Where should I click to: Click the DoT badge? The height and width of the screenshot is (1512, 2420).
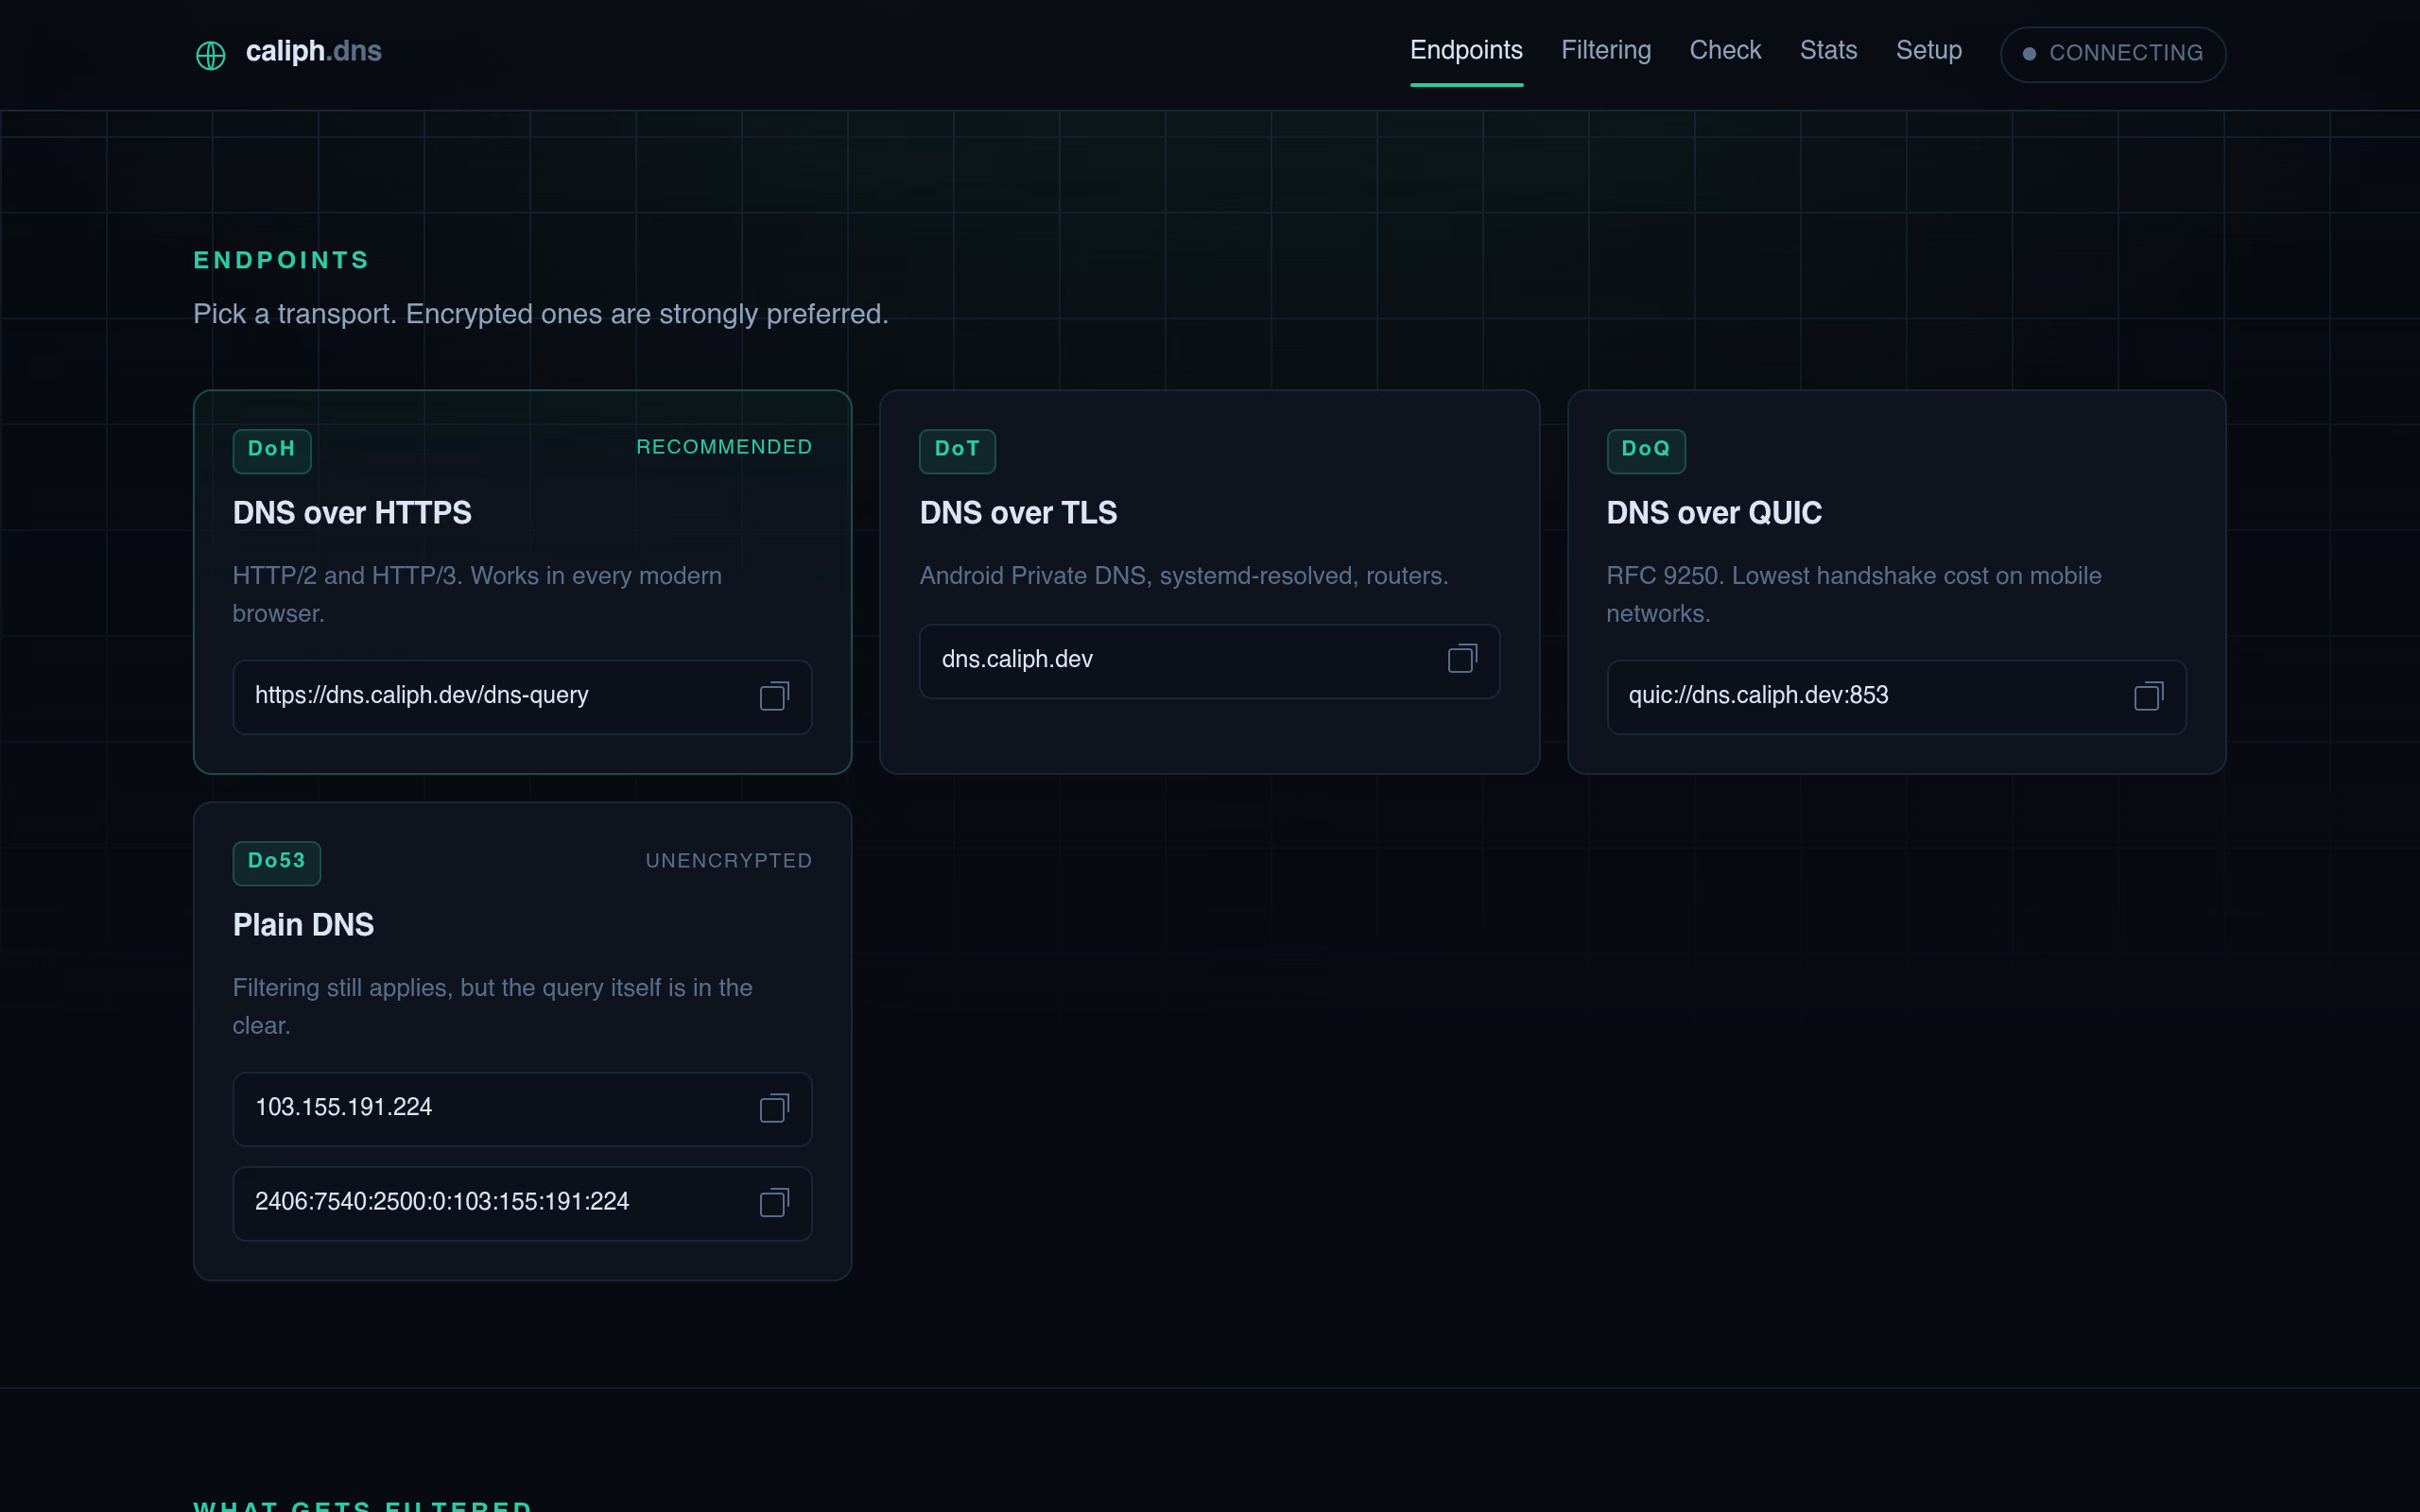pos(957,450)
